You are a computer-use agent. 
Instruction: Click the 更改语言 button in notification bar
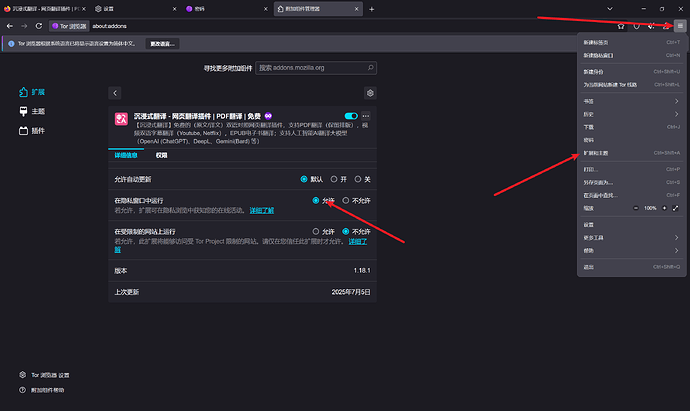162,44
